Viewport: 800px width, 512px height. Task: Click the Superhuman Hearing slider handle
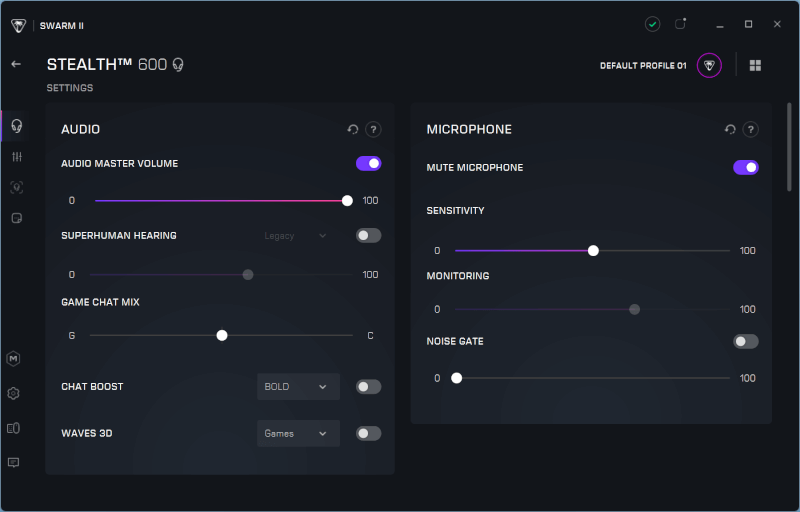248,275
